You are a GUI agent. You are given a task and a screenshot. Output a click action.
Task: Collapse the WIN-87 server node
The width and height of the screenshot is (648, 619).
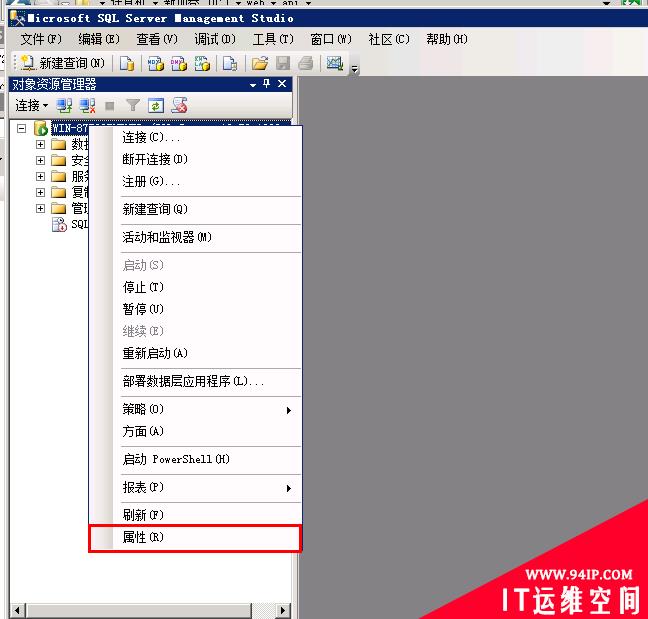pos(21,129)
